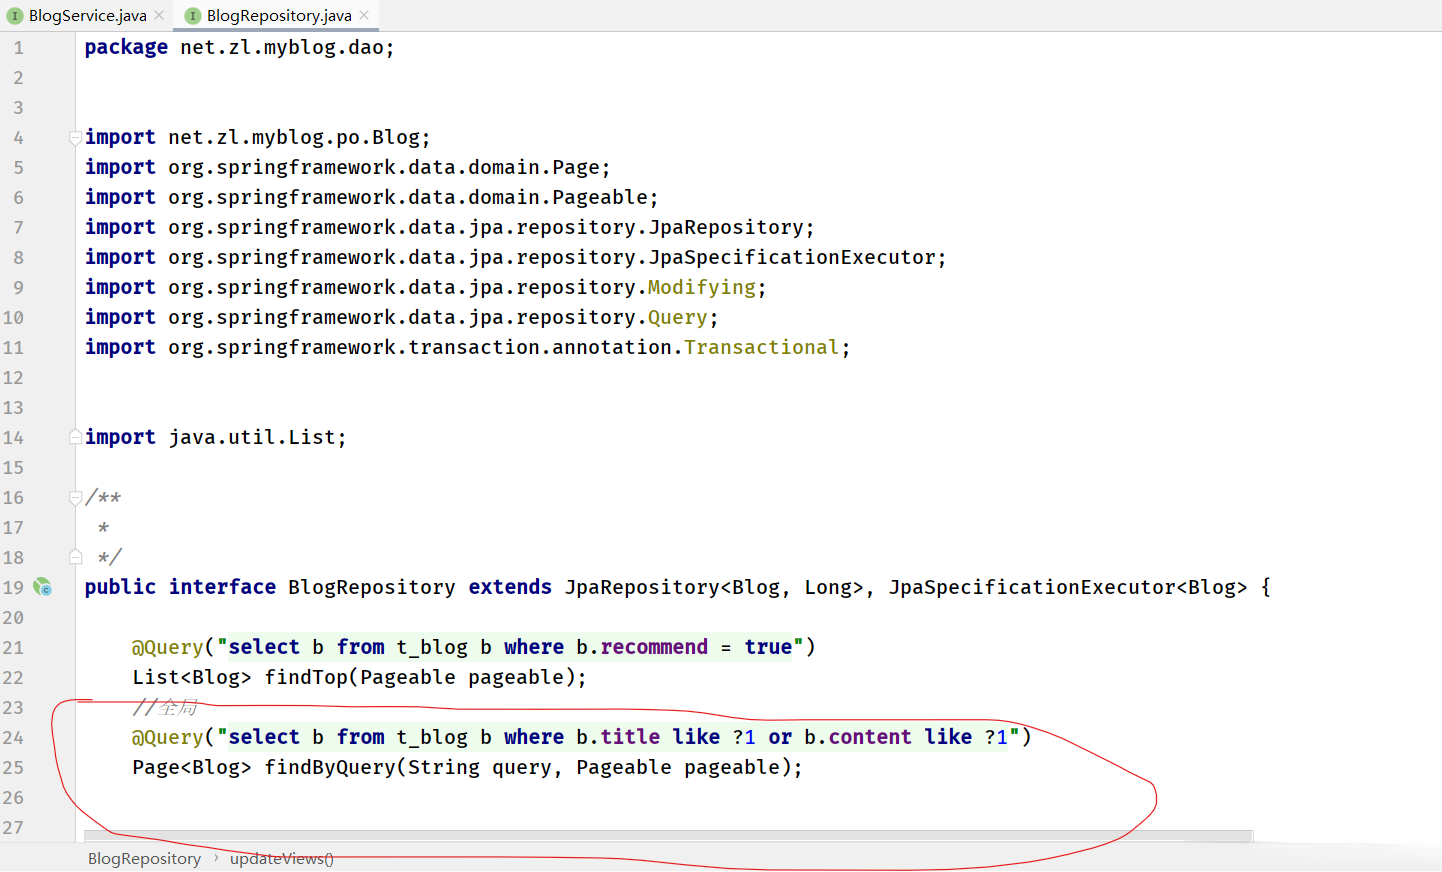Click 'List<Blog>' return type on line 22

click(192, 677)
